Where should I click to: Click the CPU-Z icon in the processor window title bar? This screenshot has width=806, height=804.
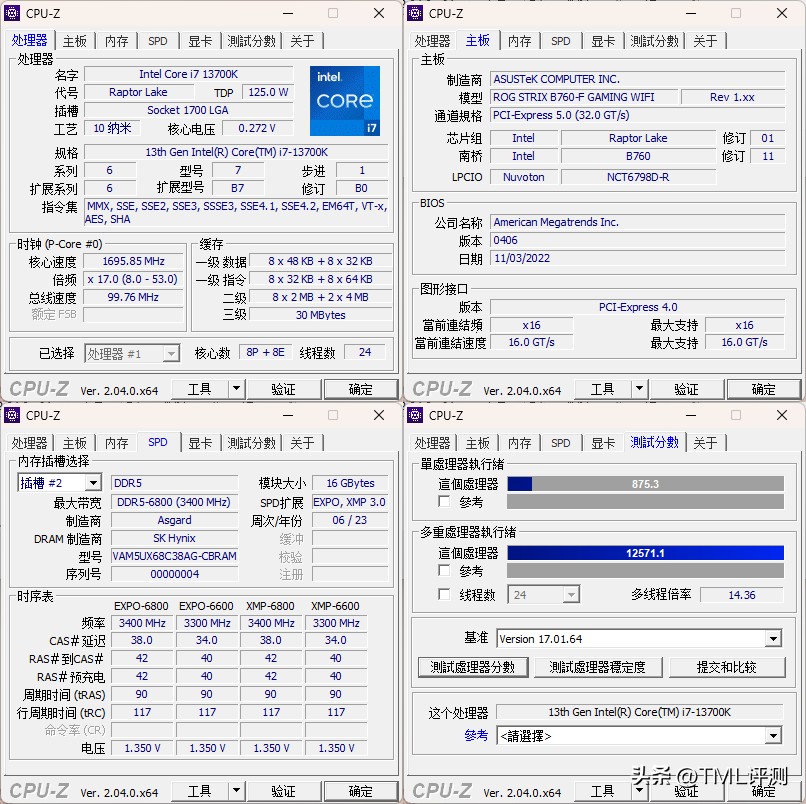12,13
